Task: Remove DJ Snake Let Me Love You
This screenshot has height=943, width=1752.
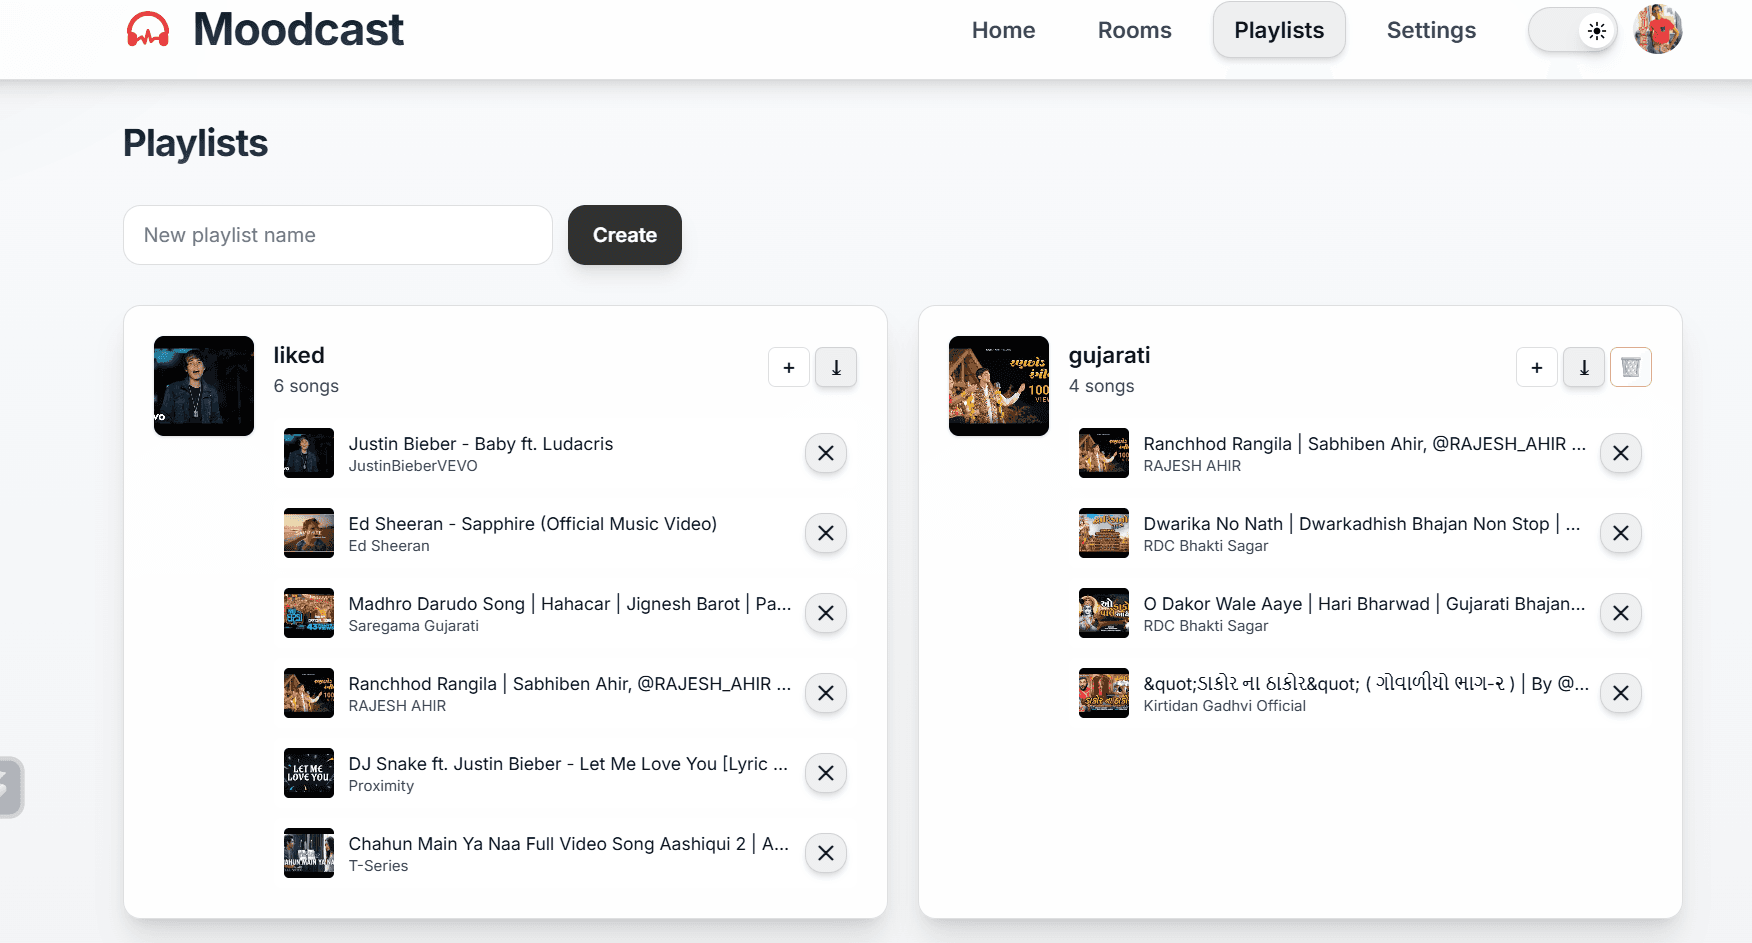Action: tap(825, 773)
